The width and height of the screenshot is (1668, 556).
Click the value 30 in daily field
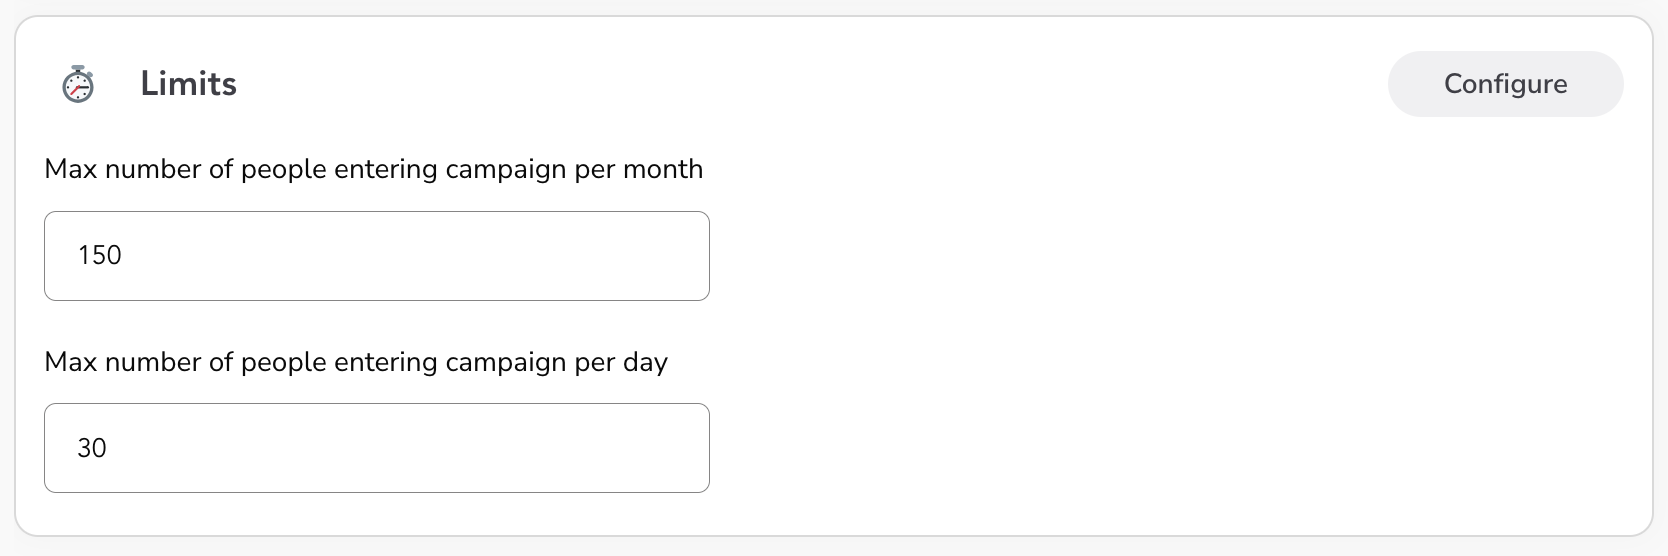click(x=92, y=448)
